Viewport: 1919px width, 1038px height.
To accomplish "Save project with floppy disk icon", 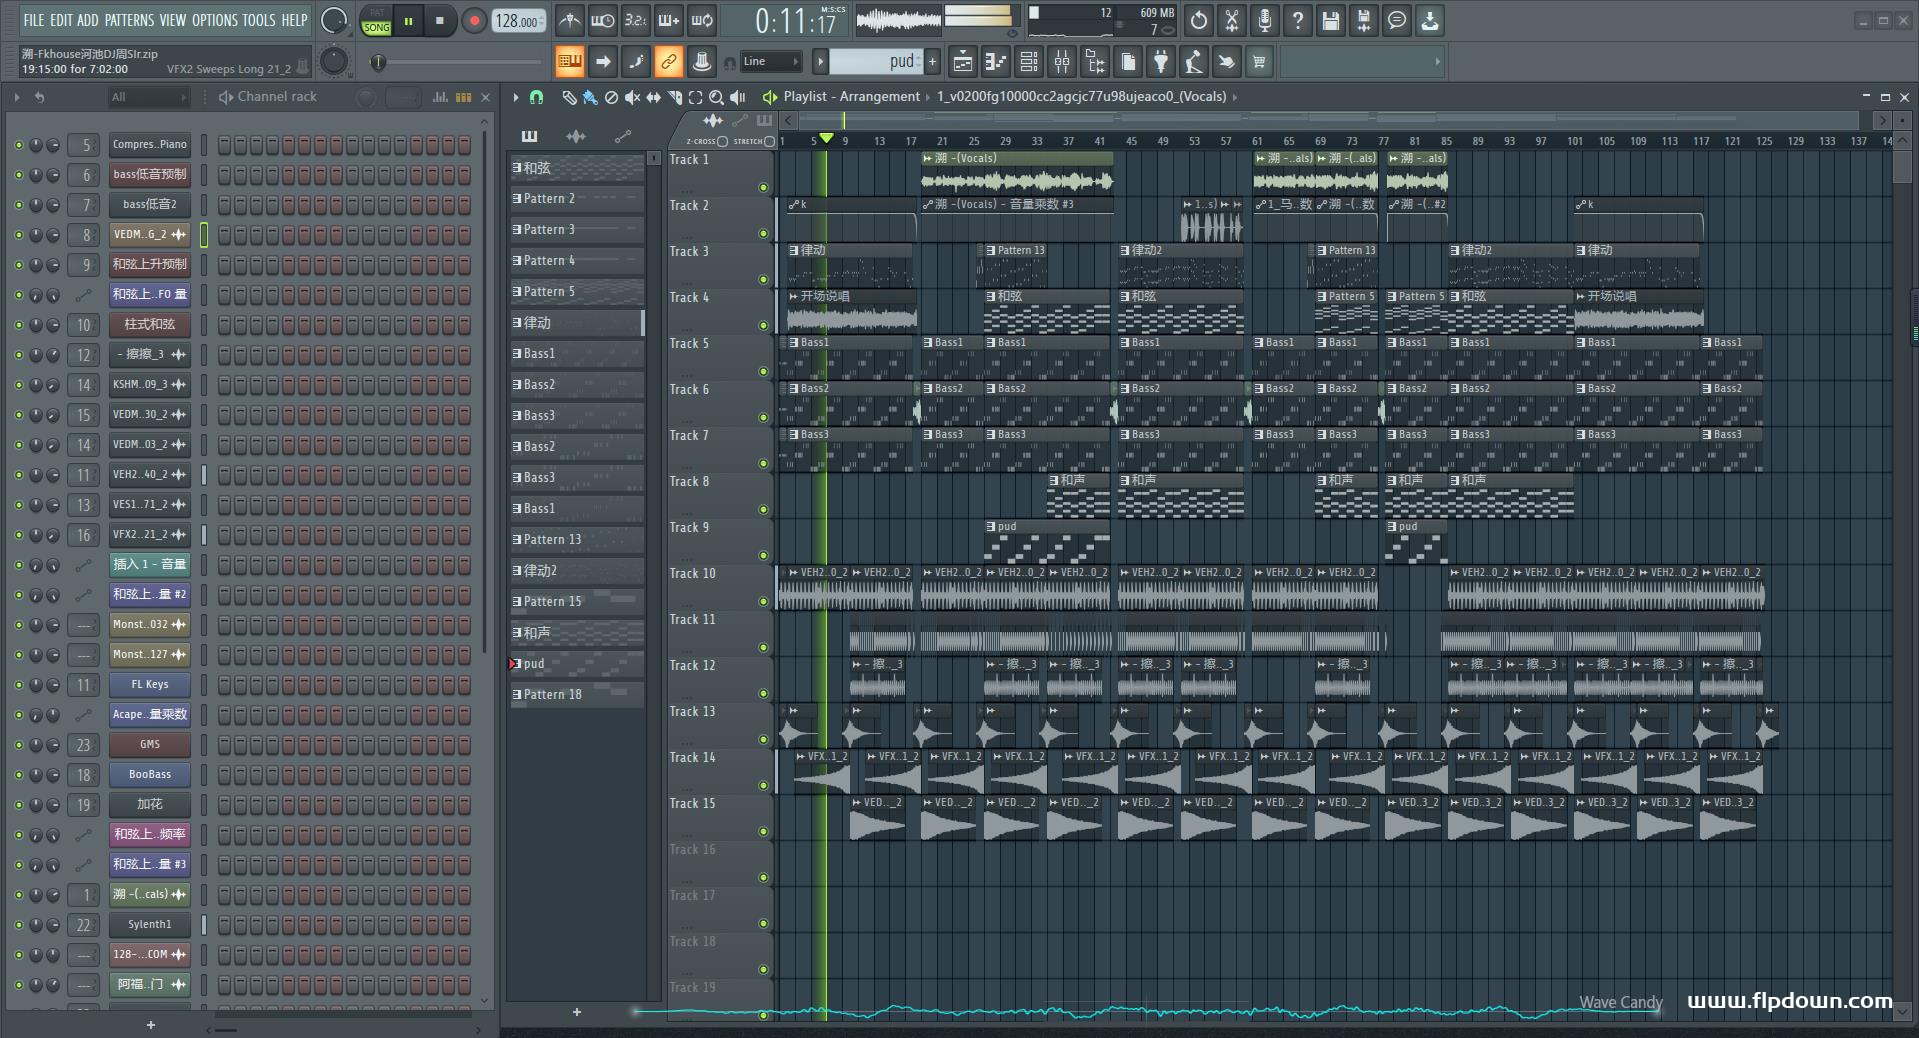I will pyautogui.click(x=1330, y=20).
